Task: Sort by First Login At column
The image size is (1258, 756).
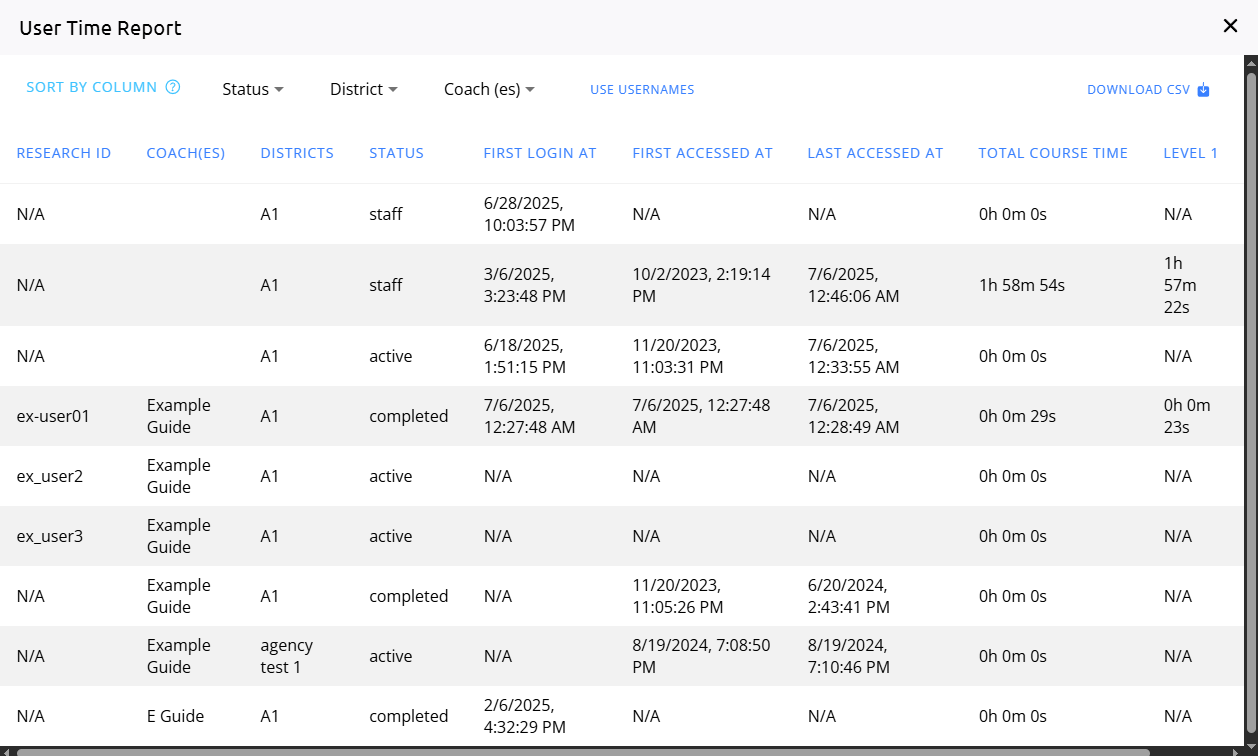Action: click(540, 153)
